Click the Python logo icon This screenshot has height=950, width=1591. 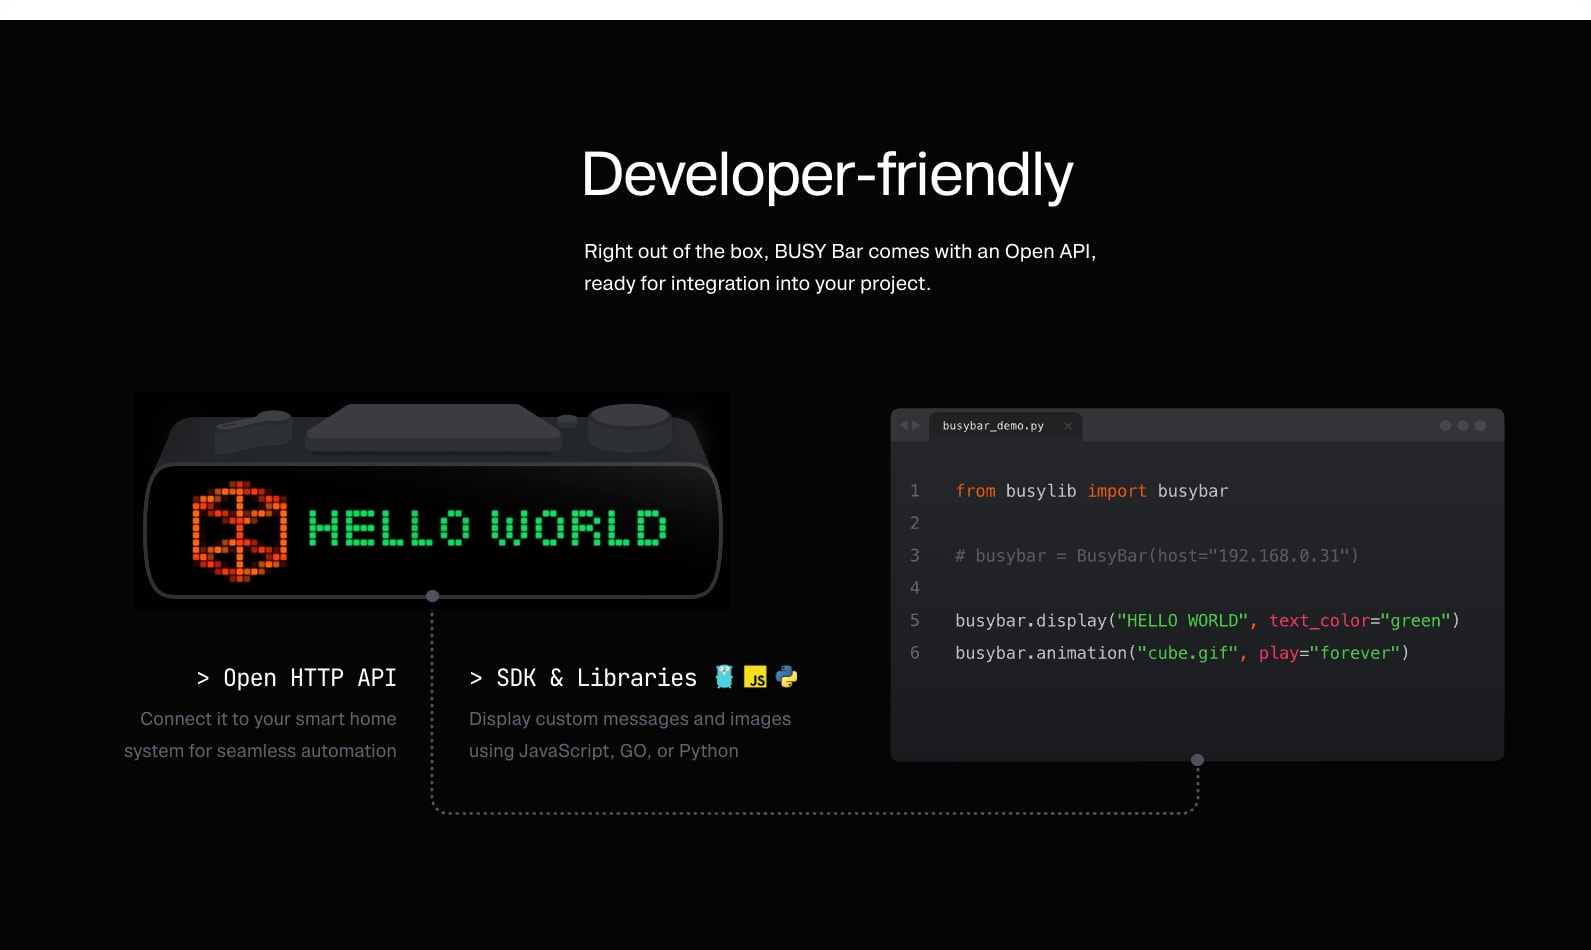pos(787,677)
